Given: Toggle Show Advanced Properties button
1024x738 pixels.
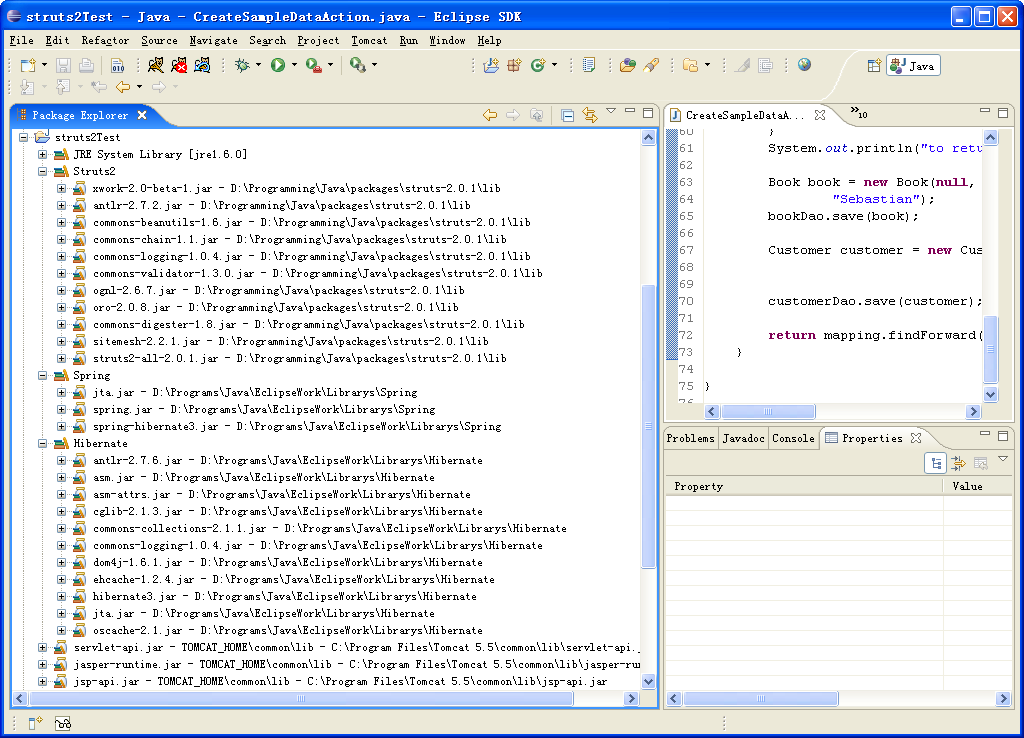Looking at the screenshot, I should tap(958, 463).
